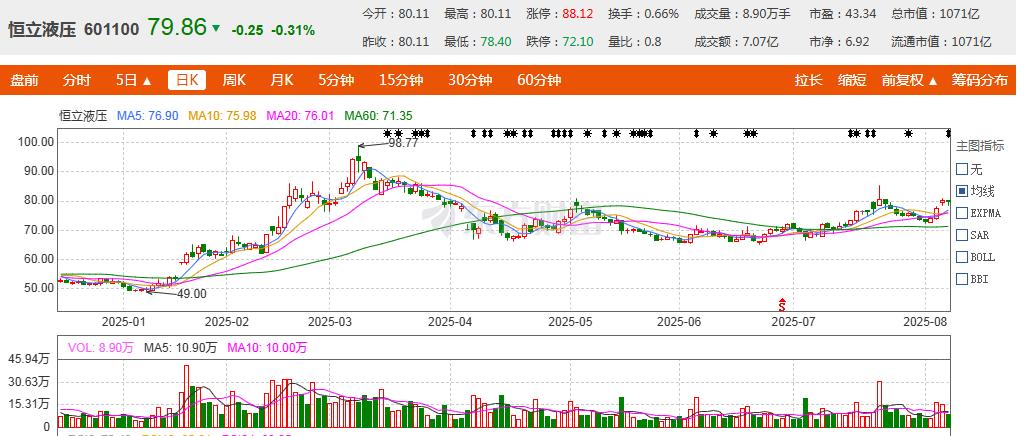Viewport: 1026px width, 436px height.
Task: Click the stock name 恒立液压 header
Action: (x=43, y=29)
